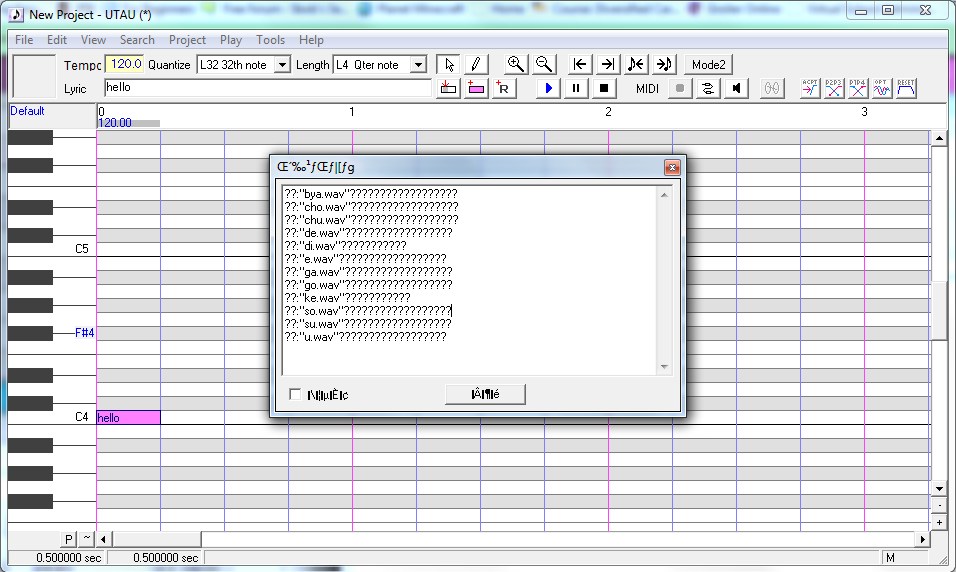Pause playback
The image size is (956, 572).
coord(576,88)
